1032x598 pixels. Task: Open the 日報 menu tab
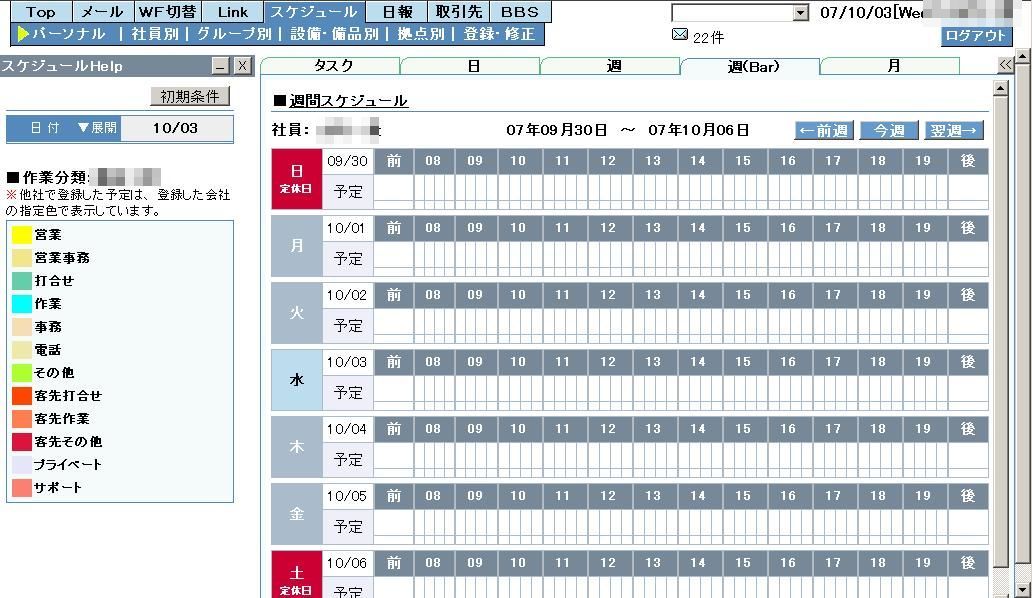[x=397, y=12]
